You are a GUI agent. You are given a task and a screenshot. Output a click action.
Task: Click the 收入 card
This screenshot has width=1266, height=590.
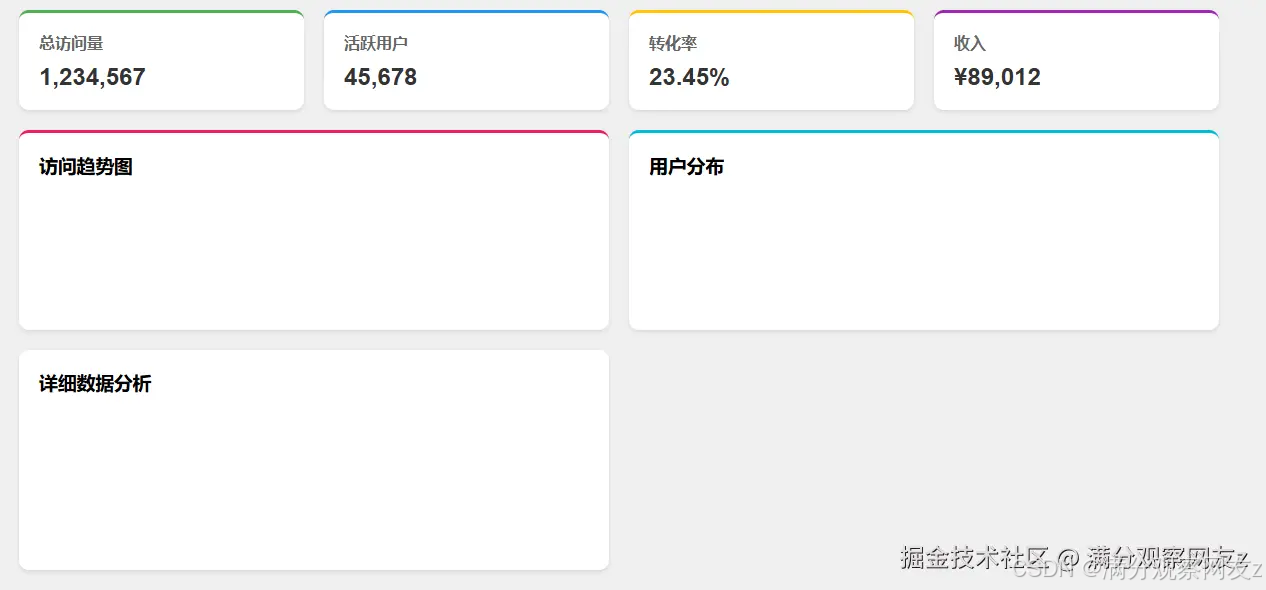coord(1075,60)
